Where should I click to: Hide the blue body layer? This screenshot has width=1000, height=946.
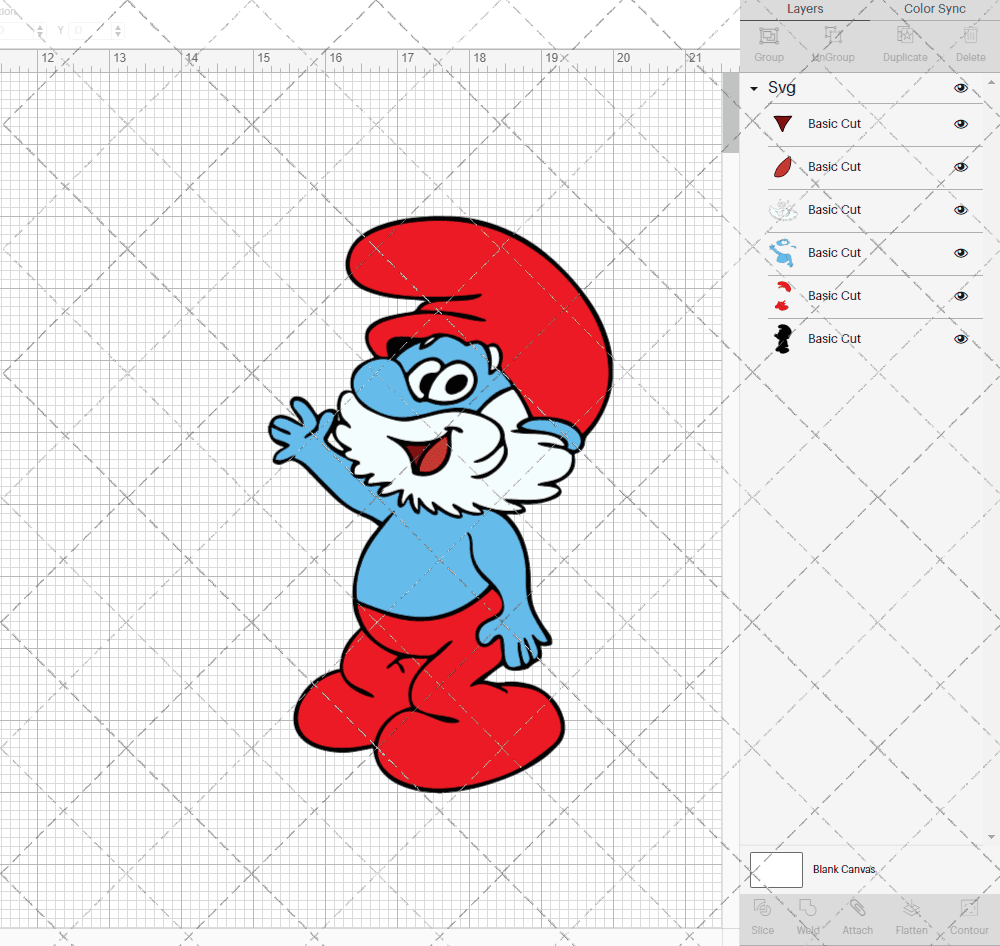960,253
